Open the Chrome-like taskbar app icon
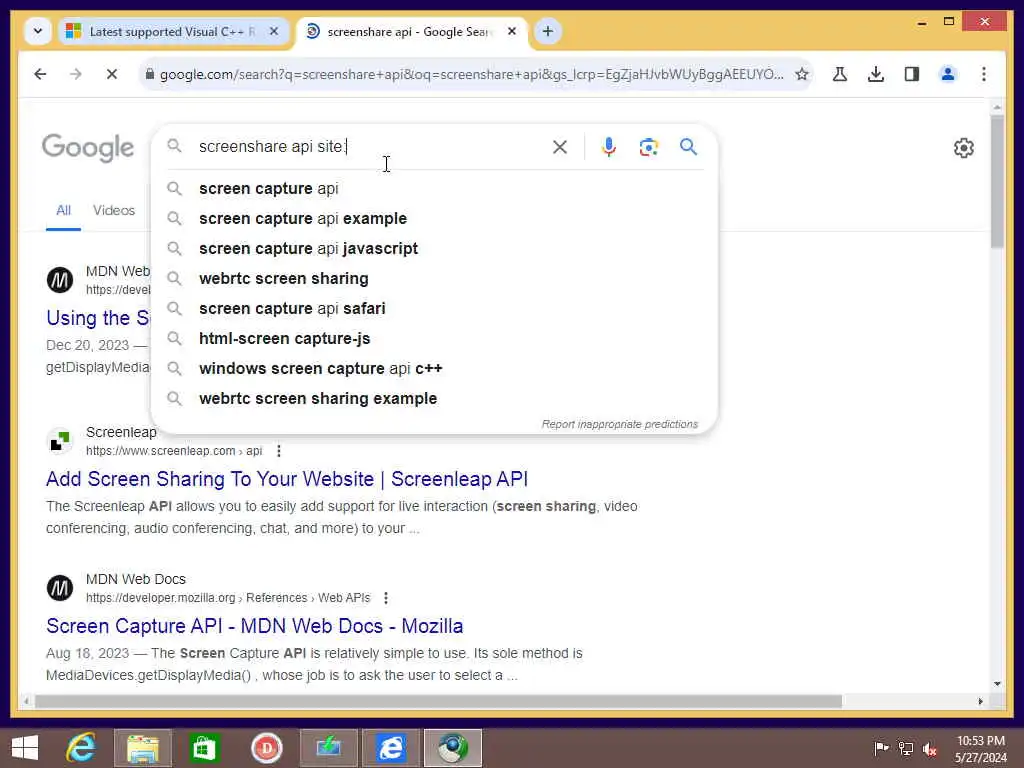 tap(453, 748)
